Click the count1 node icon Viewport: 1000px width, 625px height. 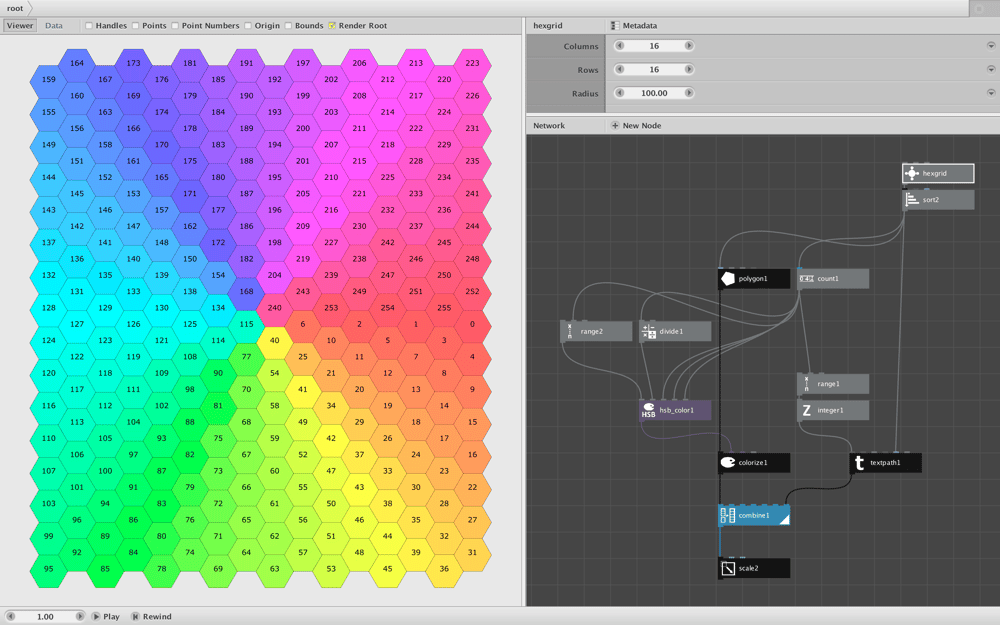point(806,279)
